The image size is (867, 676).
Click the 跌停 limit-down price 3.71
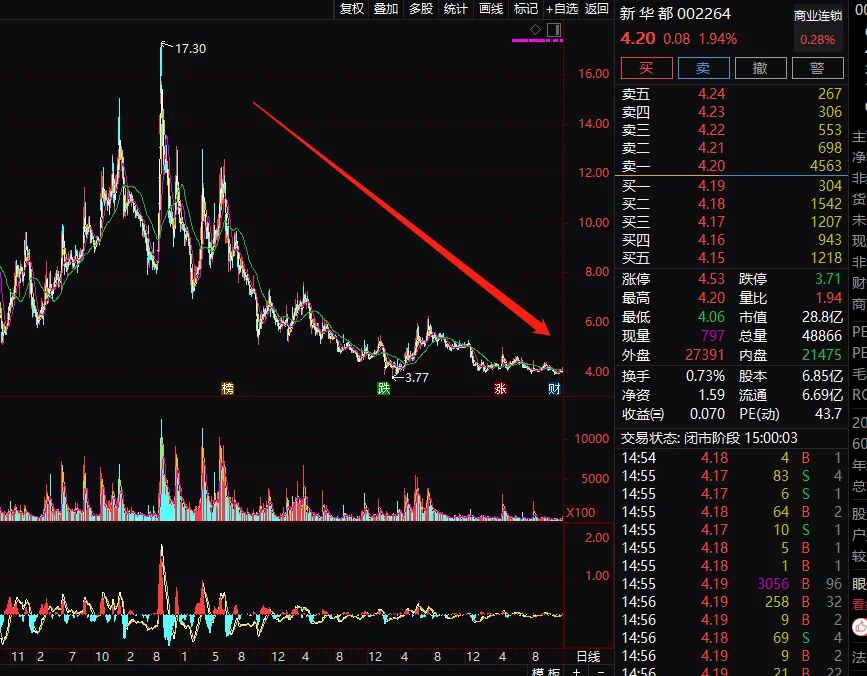coord(828,279)
